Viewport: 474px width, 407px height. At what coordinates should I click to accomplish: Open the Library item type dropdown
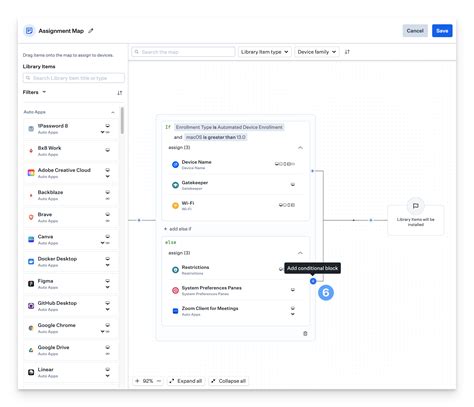coord(265,52)
